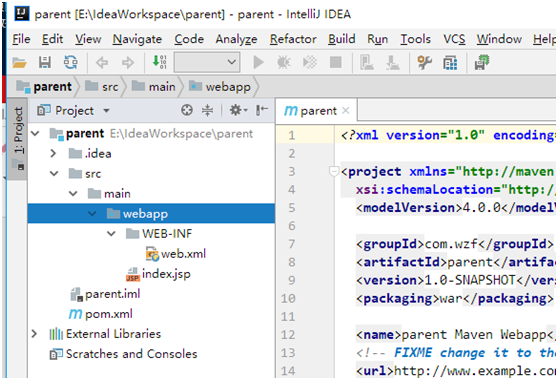Open the run configuration combo box
Image resolution: width=558 pixels, height=380 pixels.
click(207, 62)
